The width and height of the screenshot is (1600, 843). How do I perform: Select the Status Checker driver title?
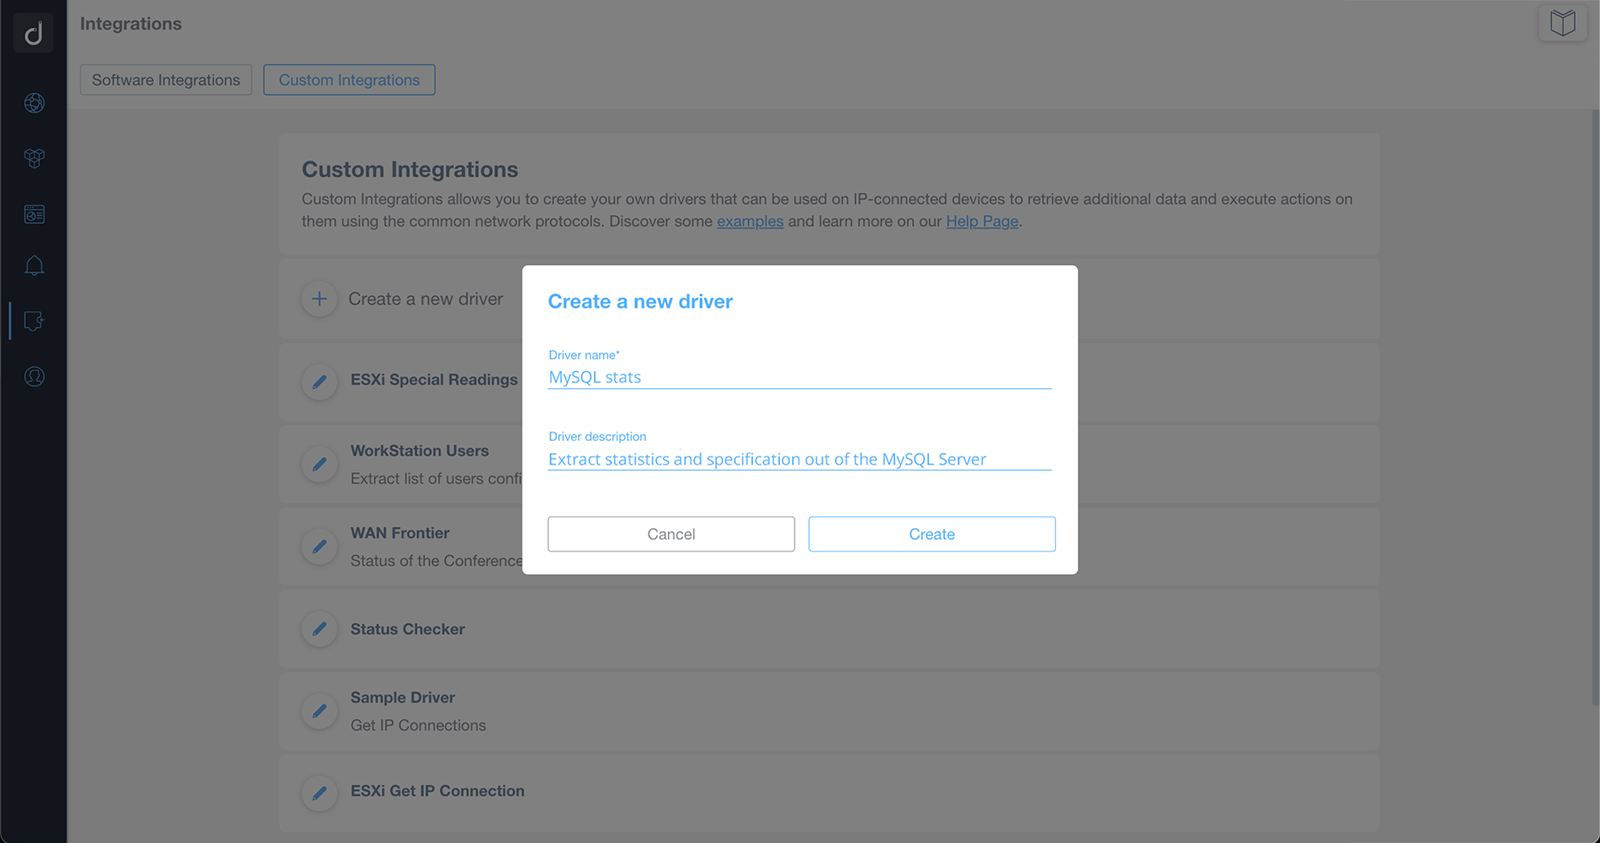[x=407, y=629]
